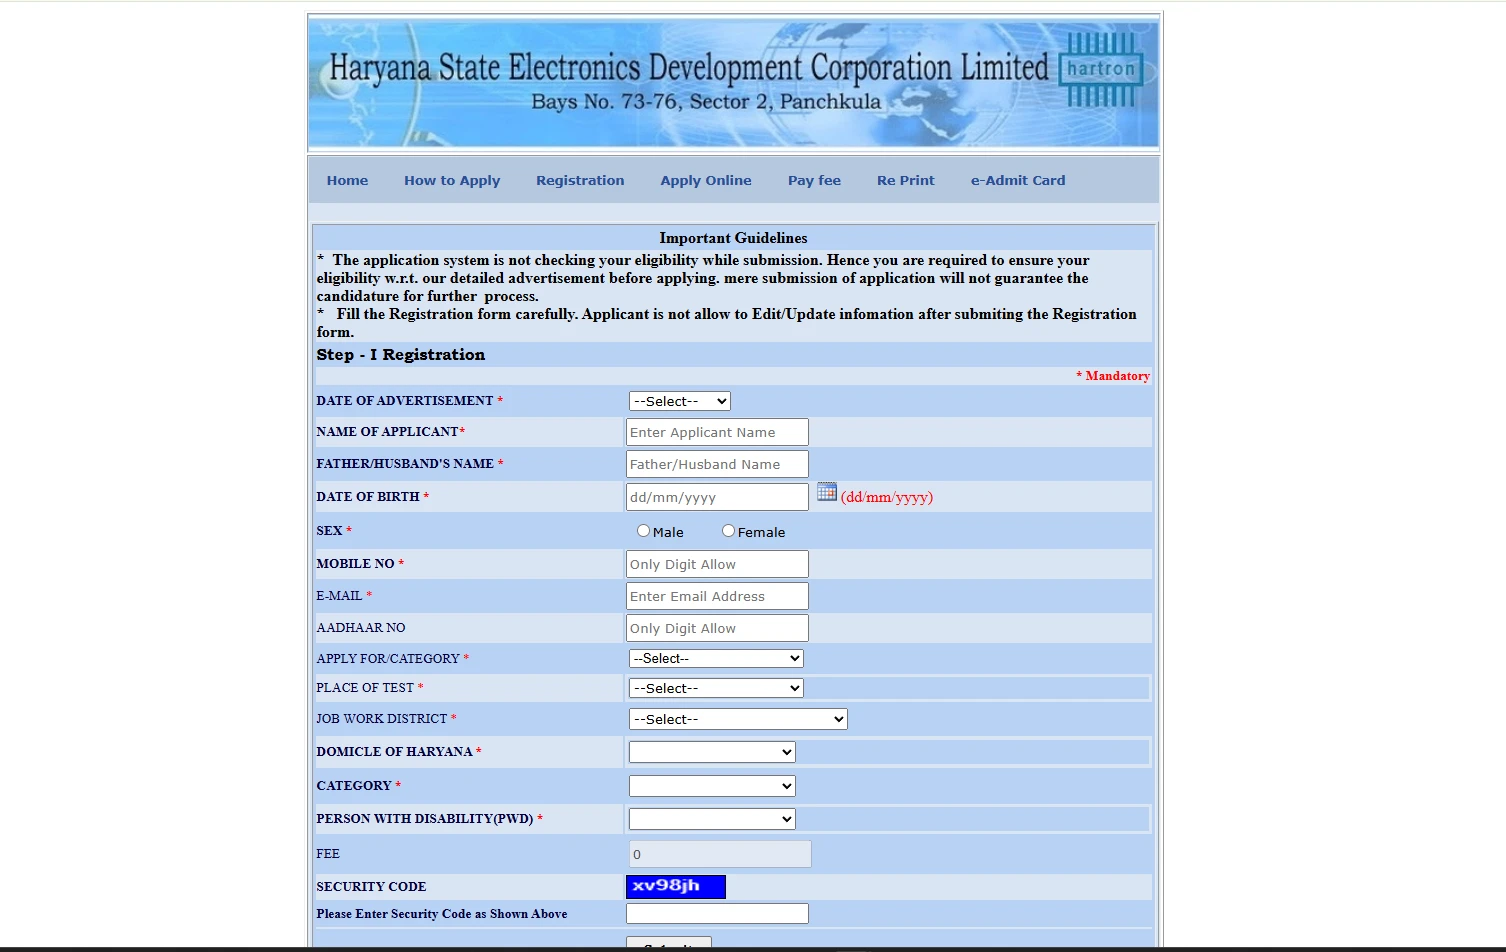Click the disabled FEE field showing 0
The height and width of the screenshot is (952, 1506).
coord(720,854)
